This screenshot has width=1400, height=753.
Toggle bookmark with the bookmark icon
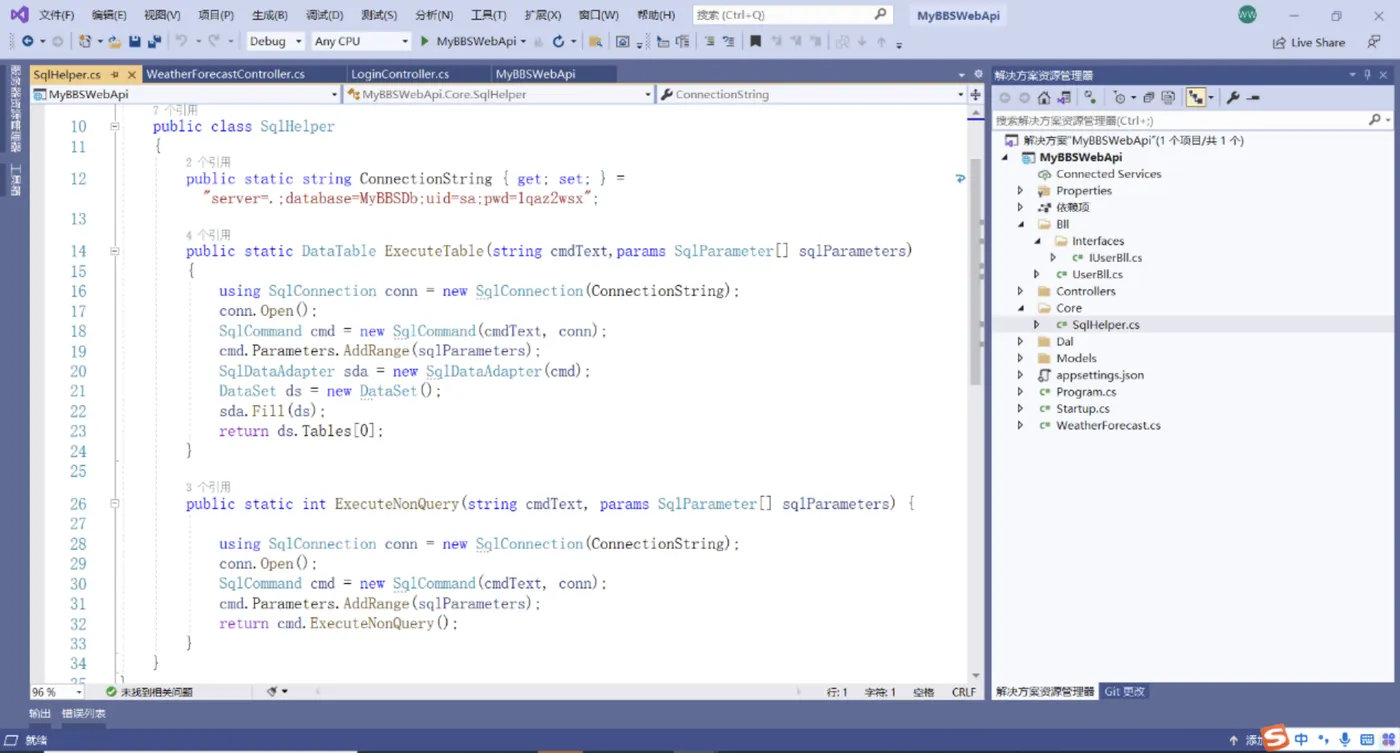tap(756, 41)
